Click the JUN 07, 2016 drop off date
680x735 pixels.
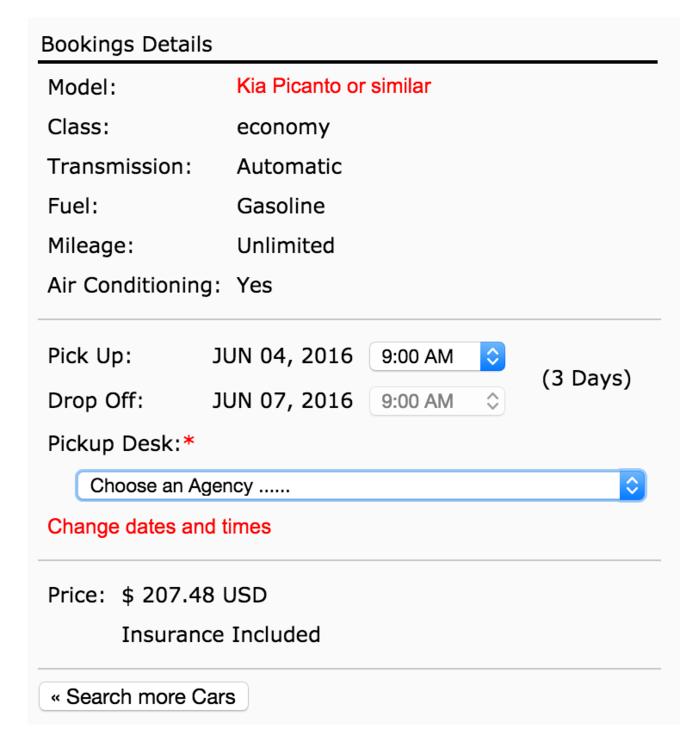pos(283,401)
